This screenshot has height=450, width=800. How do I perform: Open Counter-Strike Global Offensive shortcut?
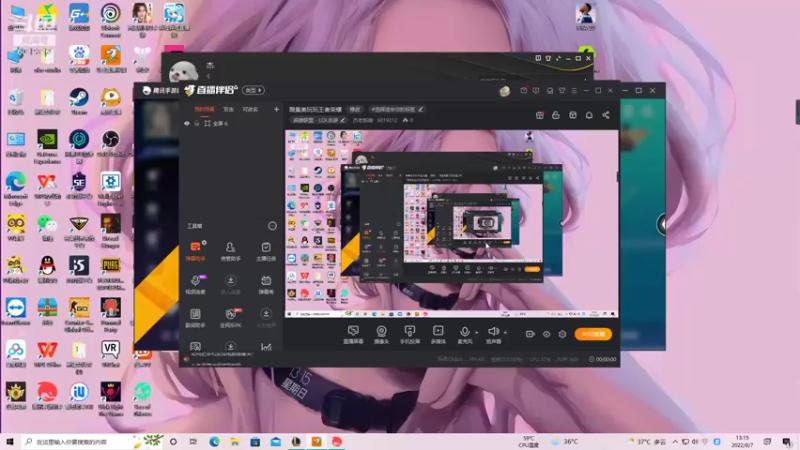[x=79, y=316]
